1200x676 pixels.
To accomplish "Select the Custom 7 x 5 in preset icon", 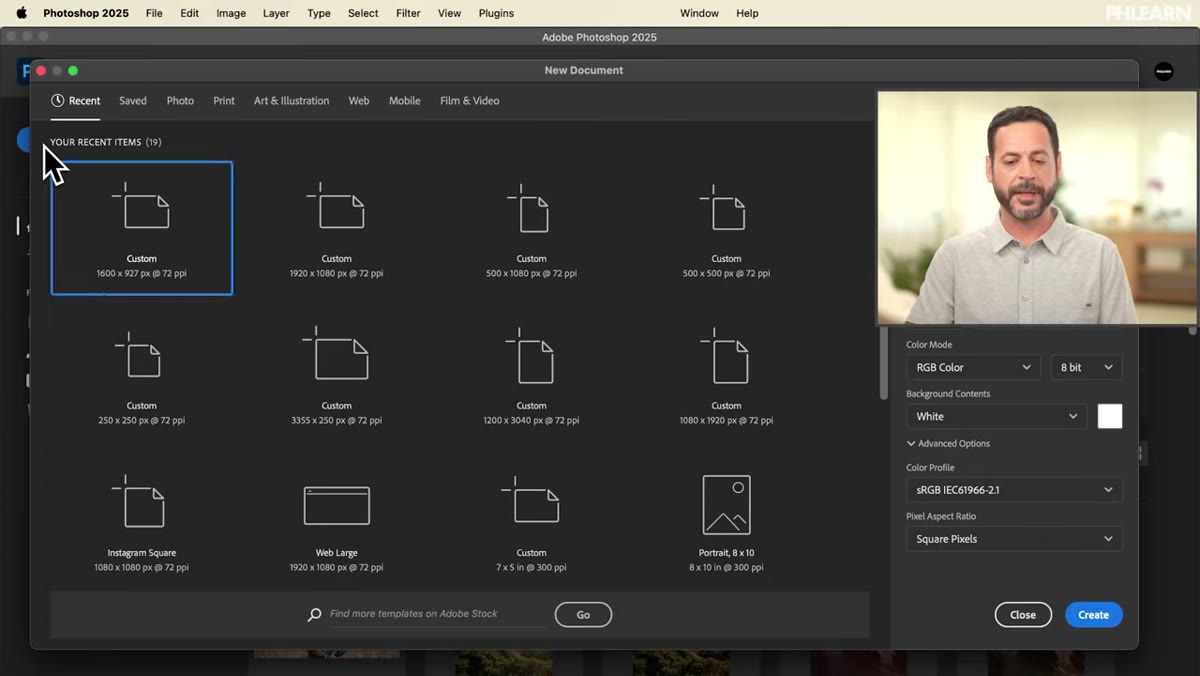I will pos(531,501).
